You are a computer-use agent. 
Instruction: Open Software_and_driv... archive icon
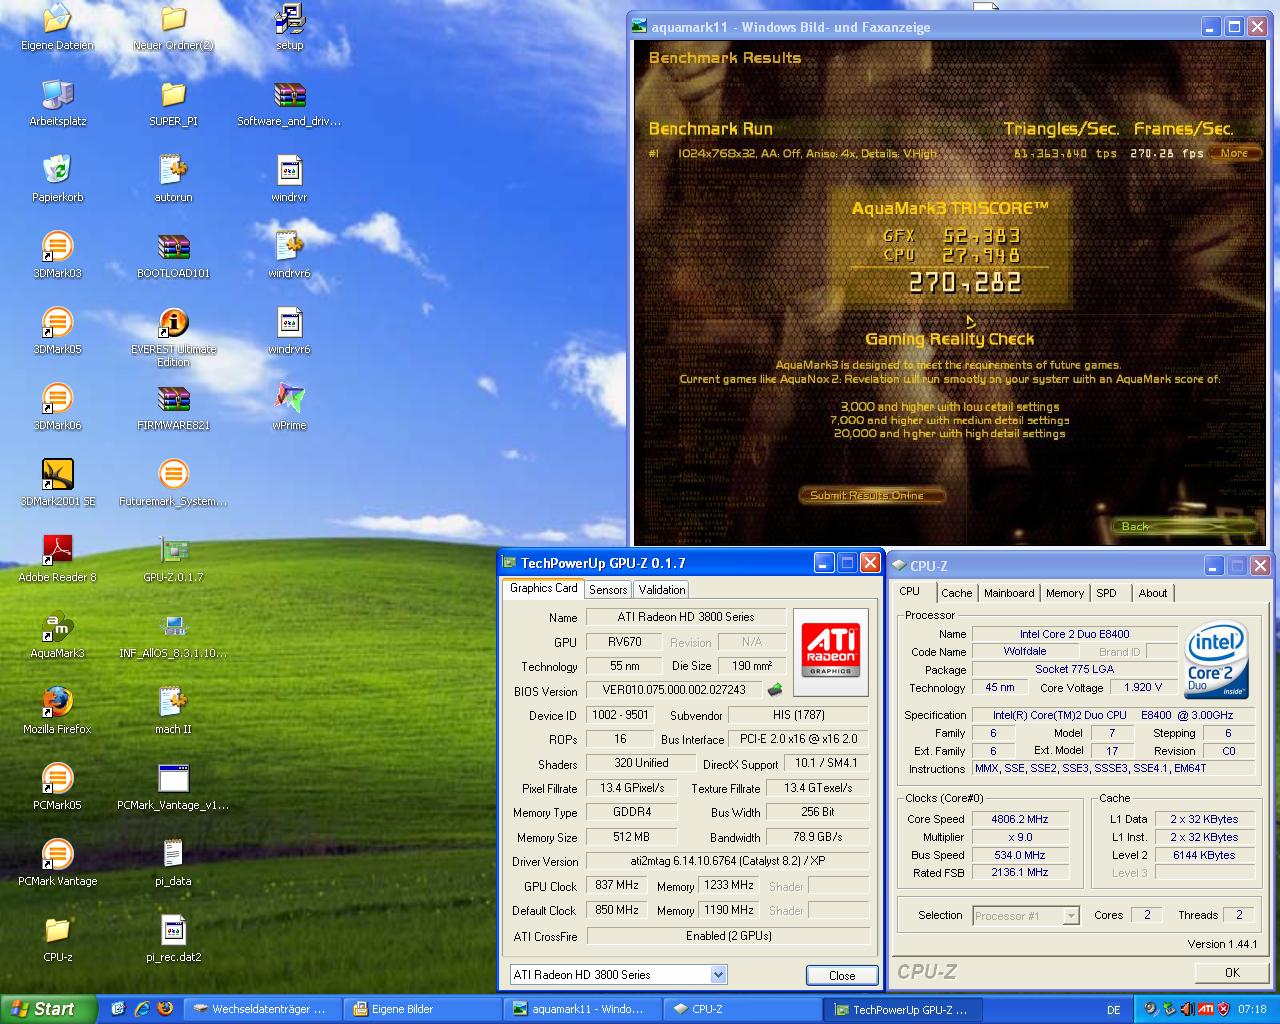click(289, 94)
